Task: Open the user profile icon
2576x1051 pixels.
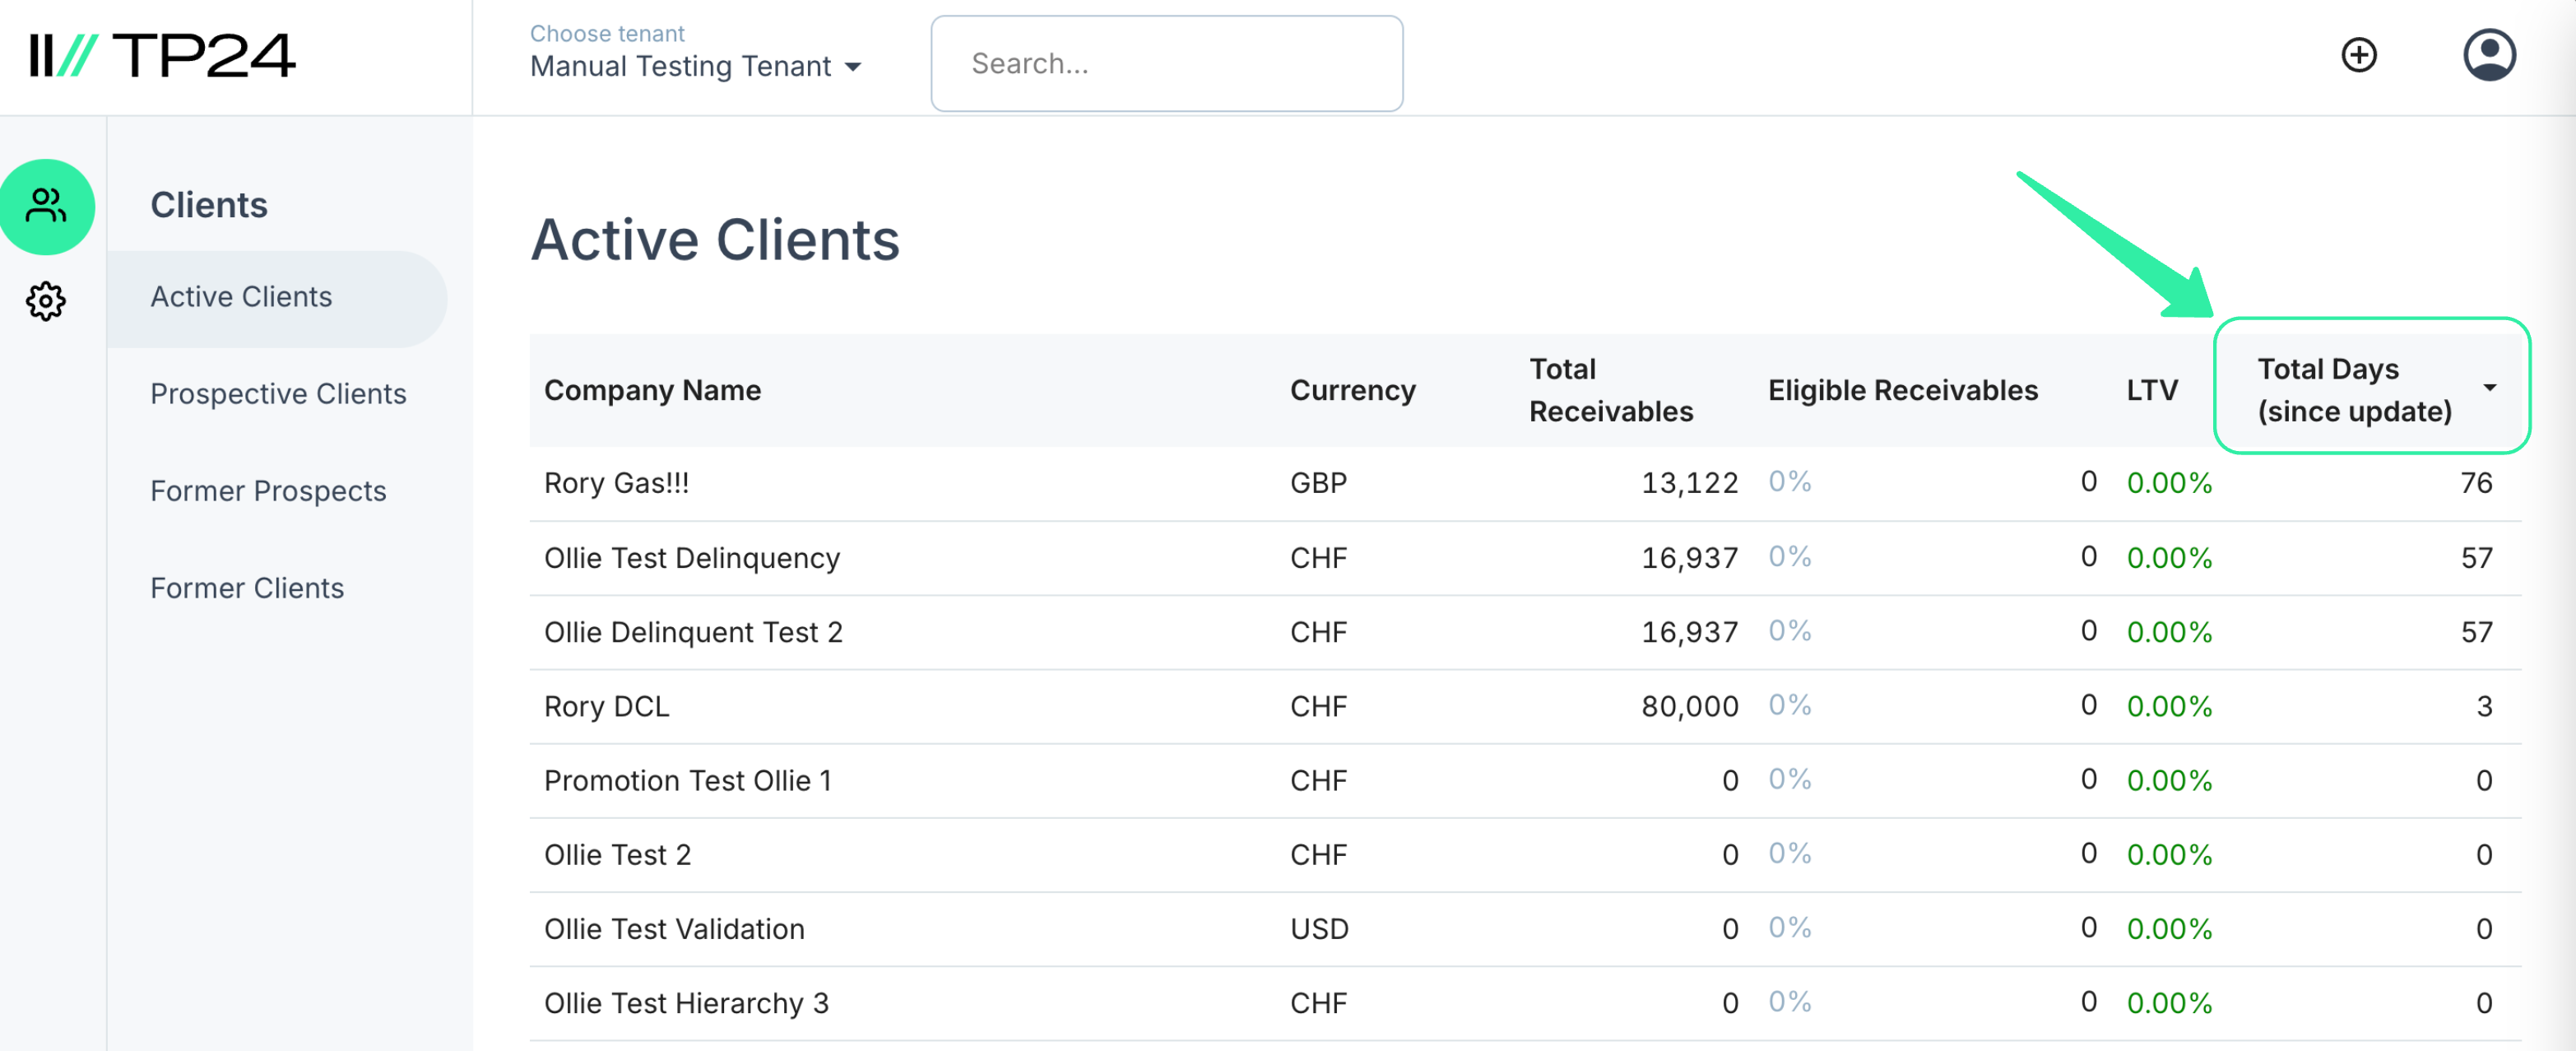Action: coord(2490,54)
